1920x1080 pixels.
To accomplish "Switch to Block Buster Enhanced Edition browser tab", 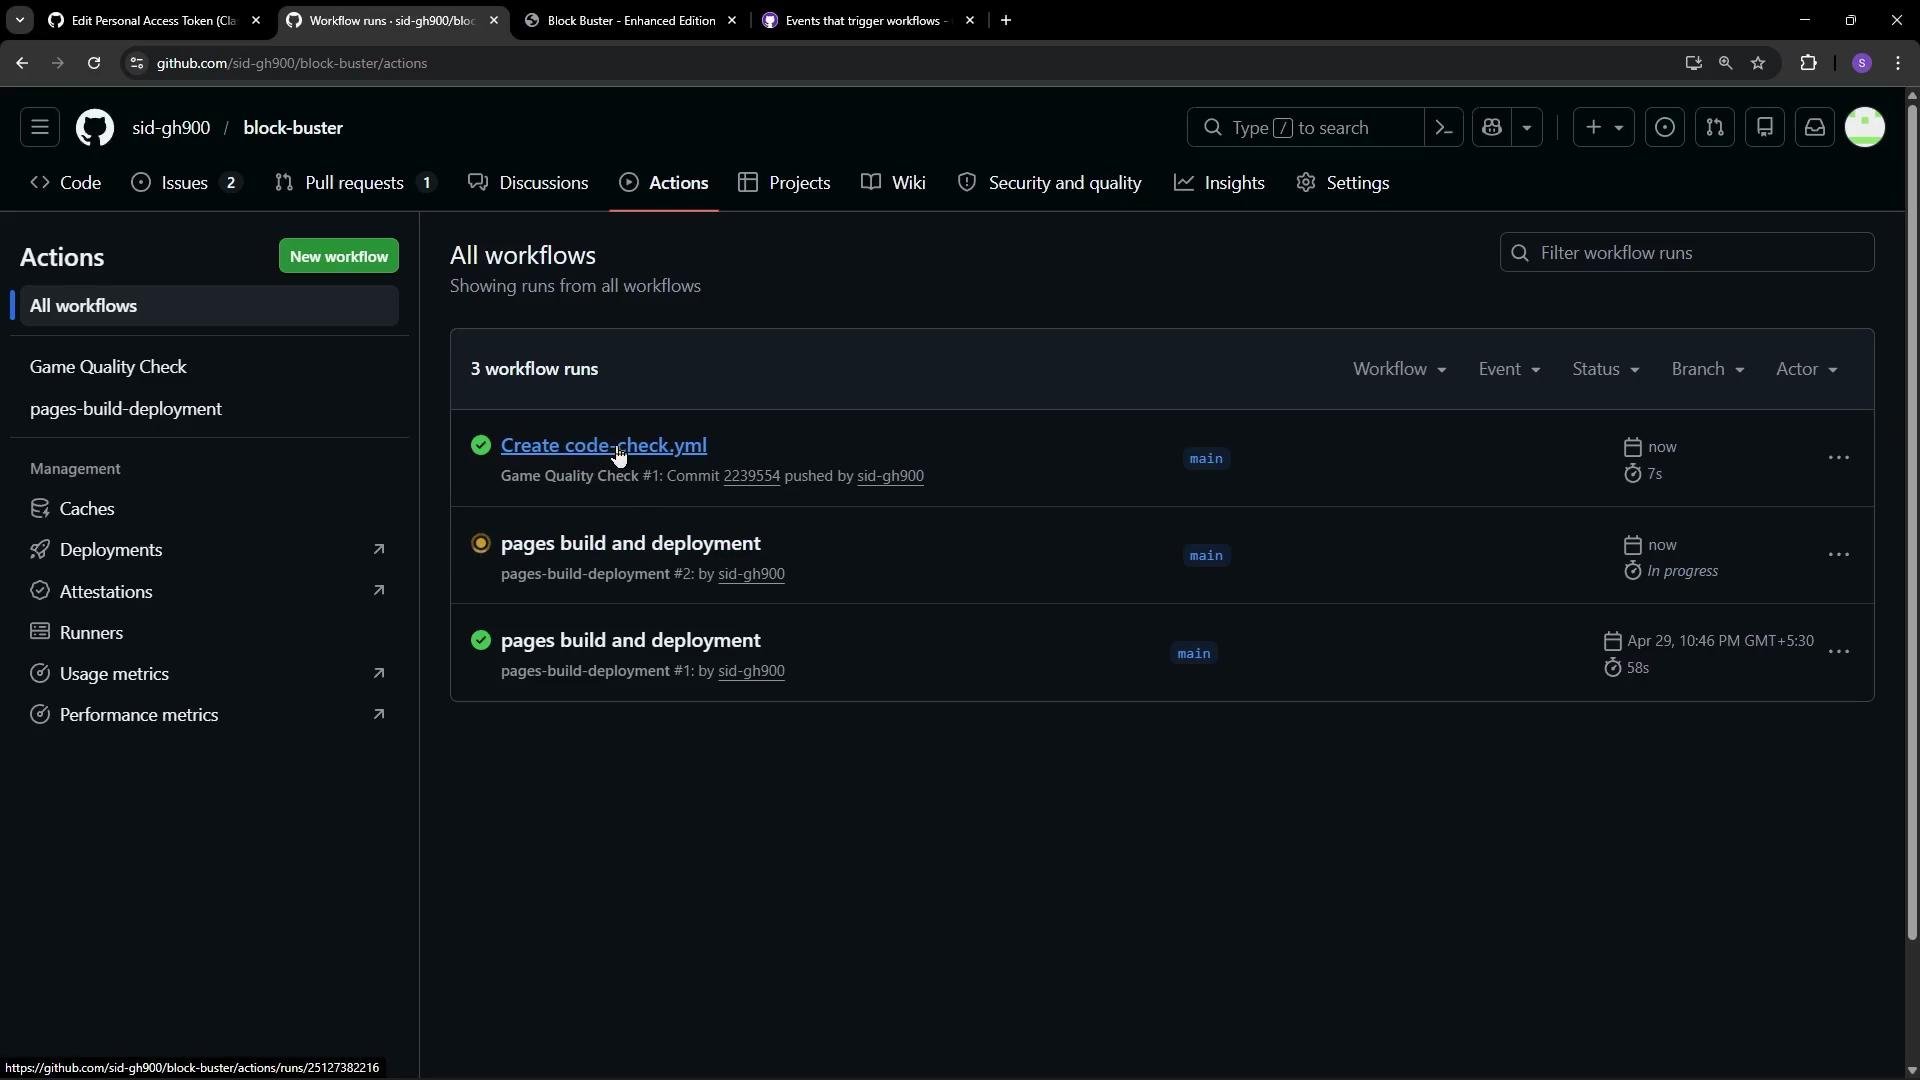I will click(632, 20).
